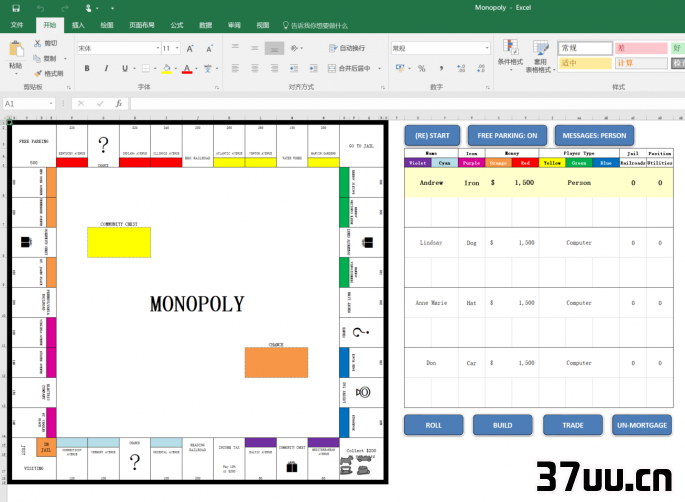Switch to the Insert tab
The height and width of the screenshot is (502, 685).
78,25
